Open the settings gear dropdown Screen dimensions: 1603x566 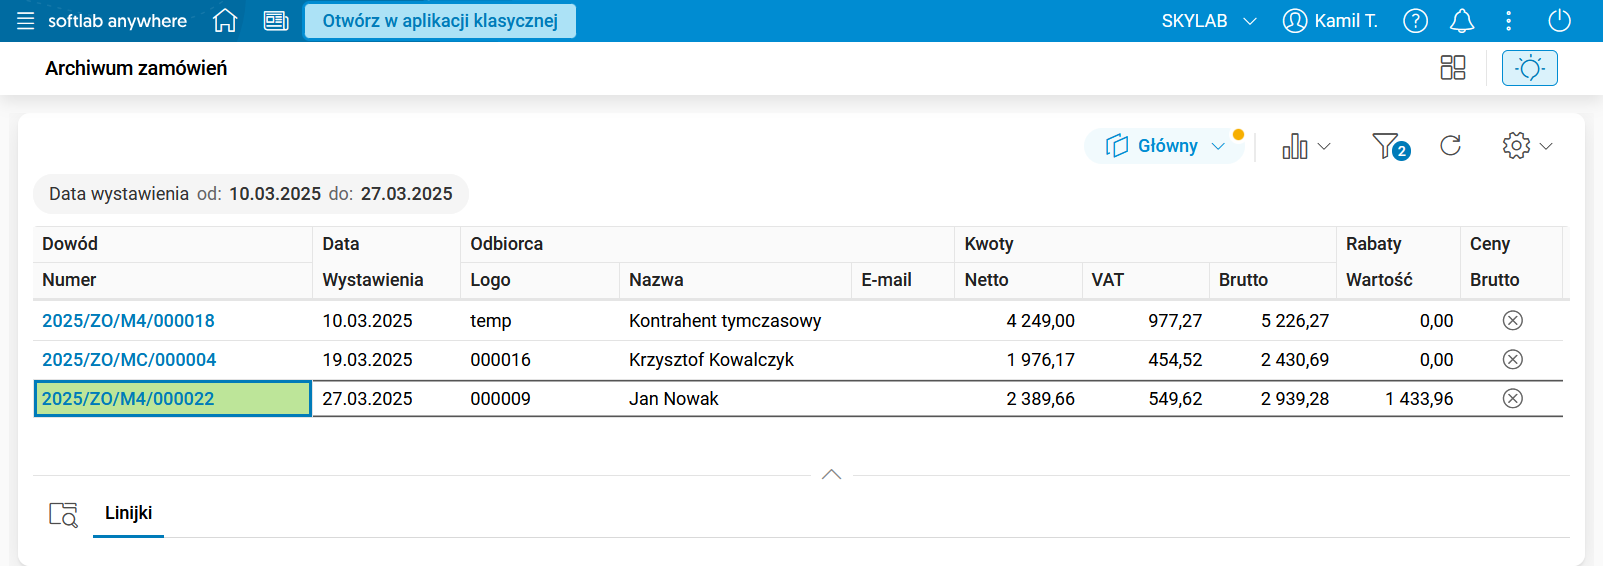1526,146
